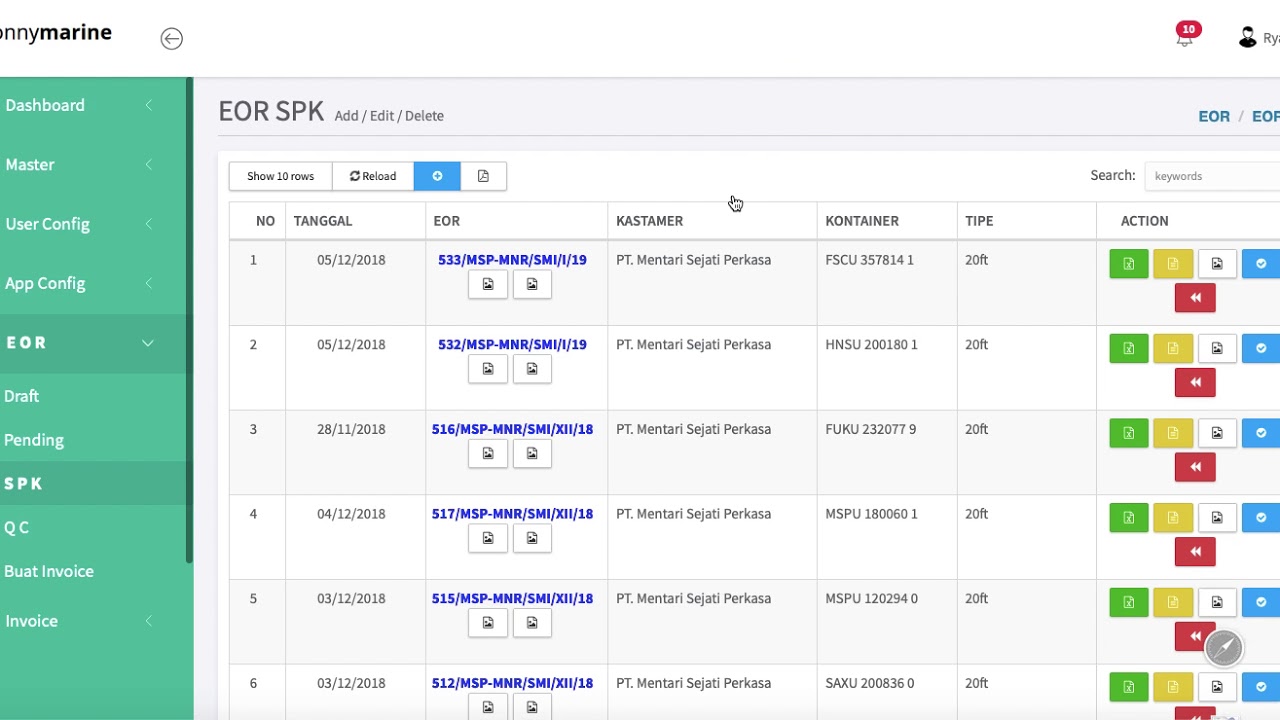1280x720 pixels.
Task: Export the table with the PDF icon
Action: [x=483, y=176]
